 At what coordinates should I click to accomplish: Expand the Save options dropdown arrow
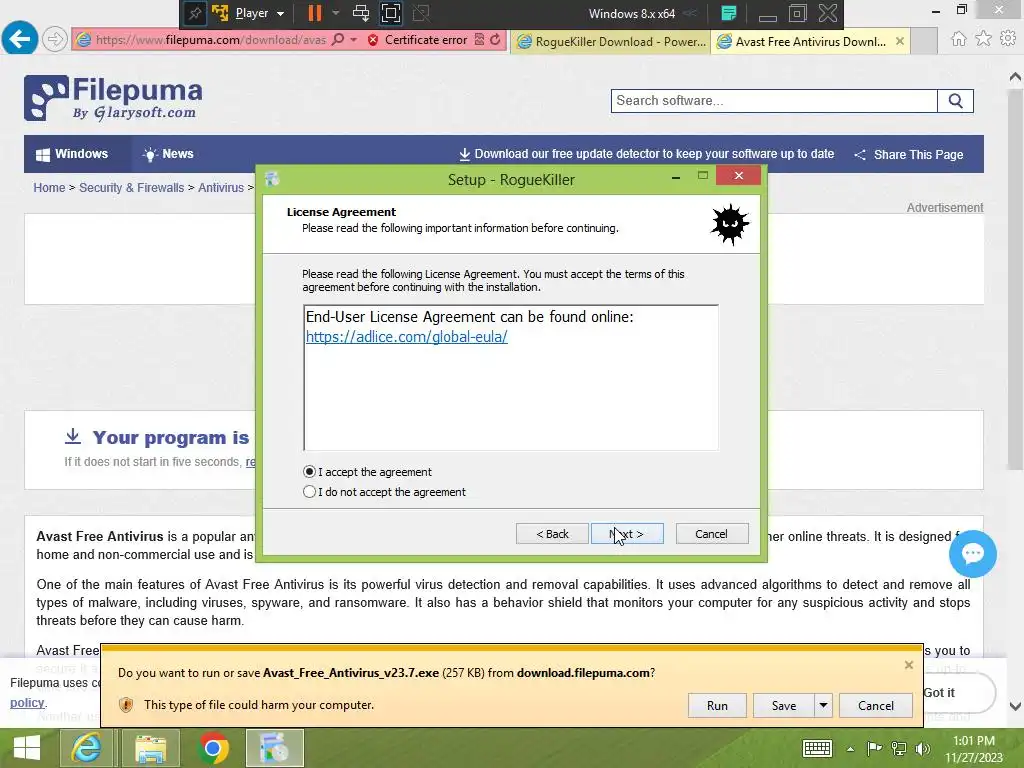click(x=823, y=705)
